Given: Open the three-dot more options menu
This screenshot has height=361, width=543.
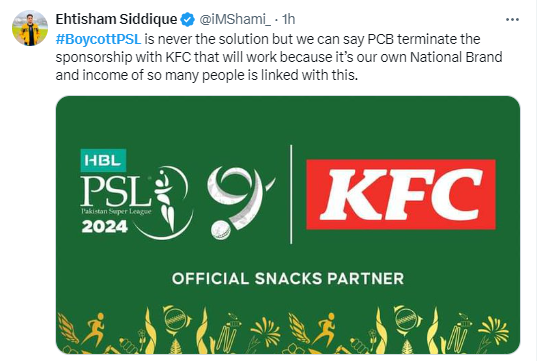Looking at the screenshot, I should tap(512, 19).
